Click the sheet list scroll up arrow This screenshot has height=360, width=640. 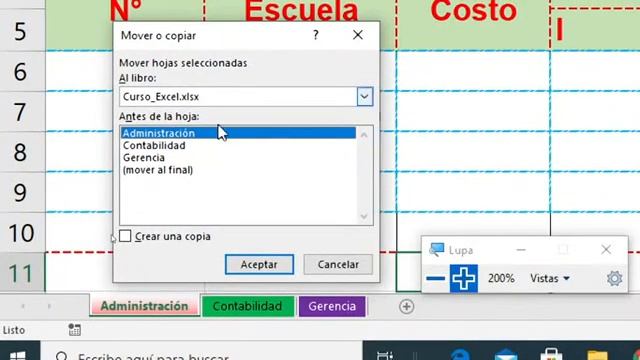click(364, 135)
